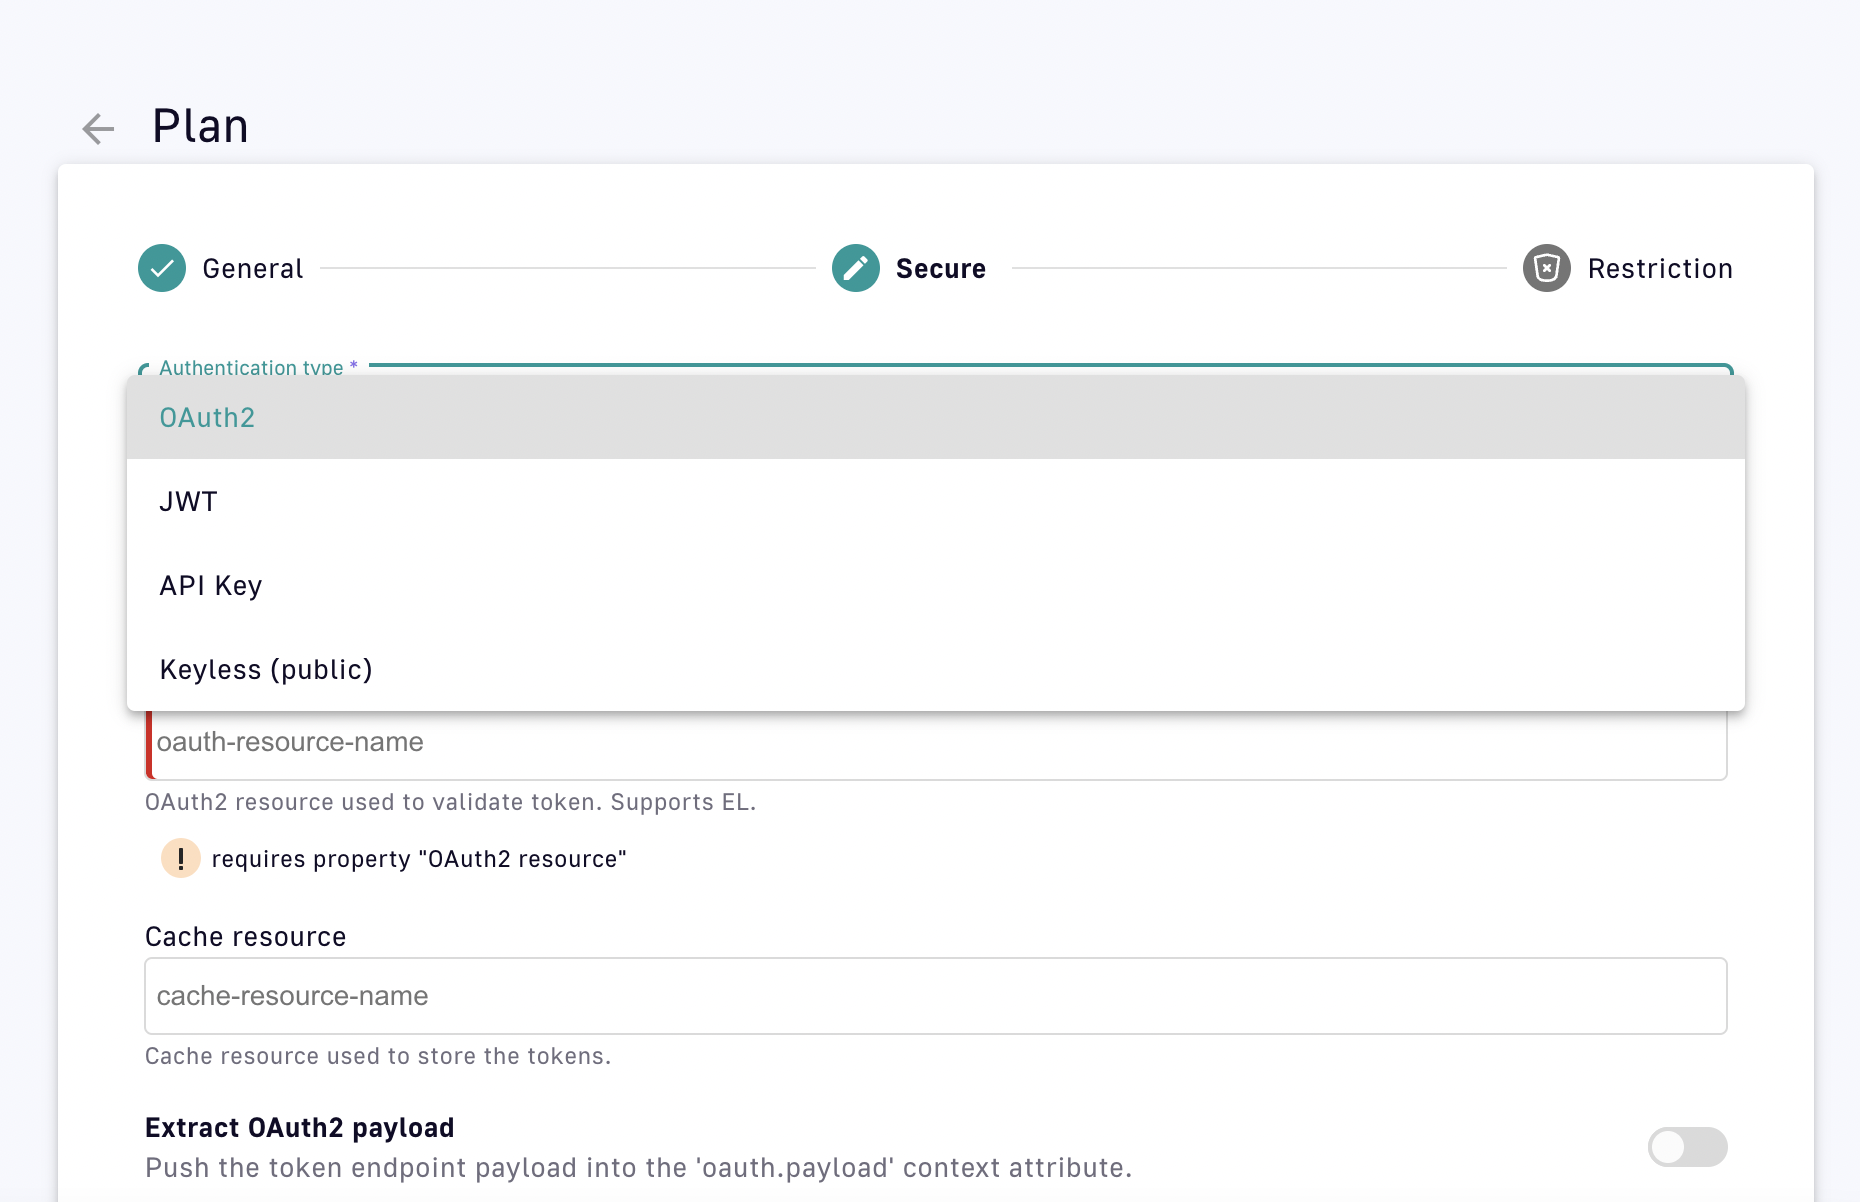Click the Secure step pencil icon

click(x=855, y=268)
